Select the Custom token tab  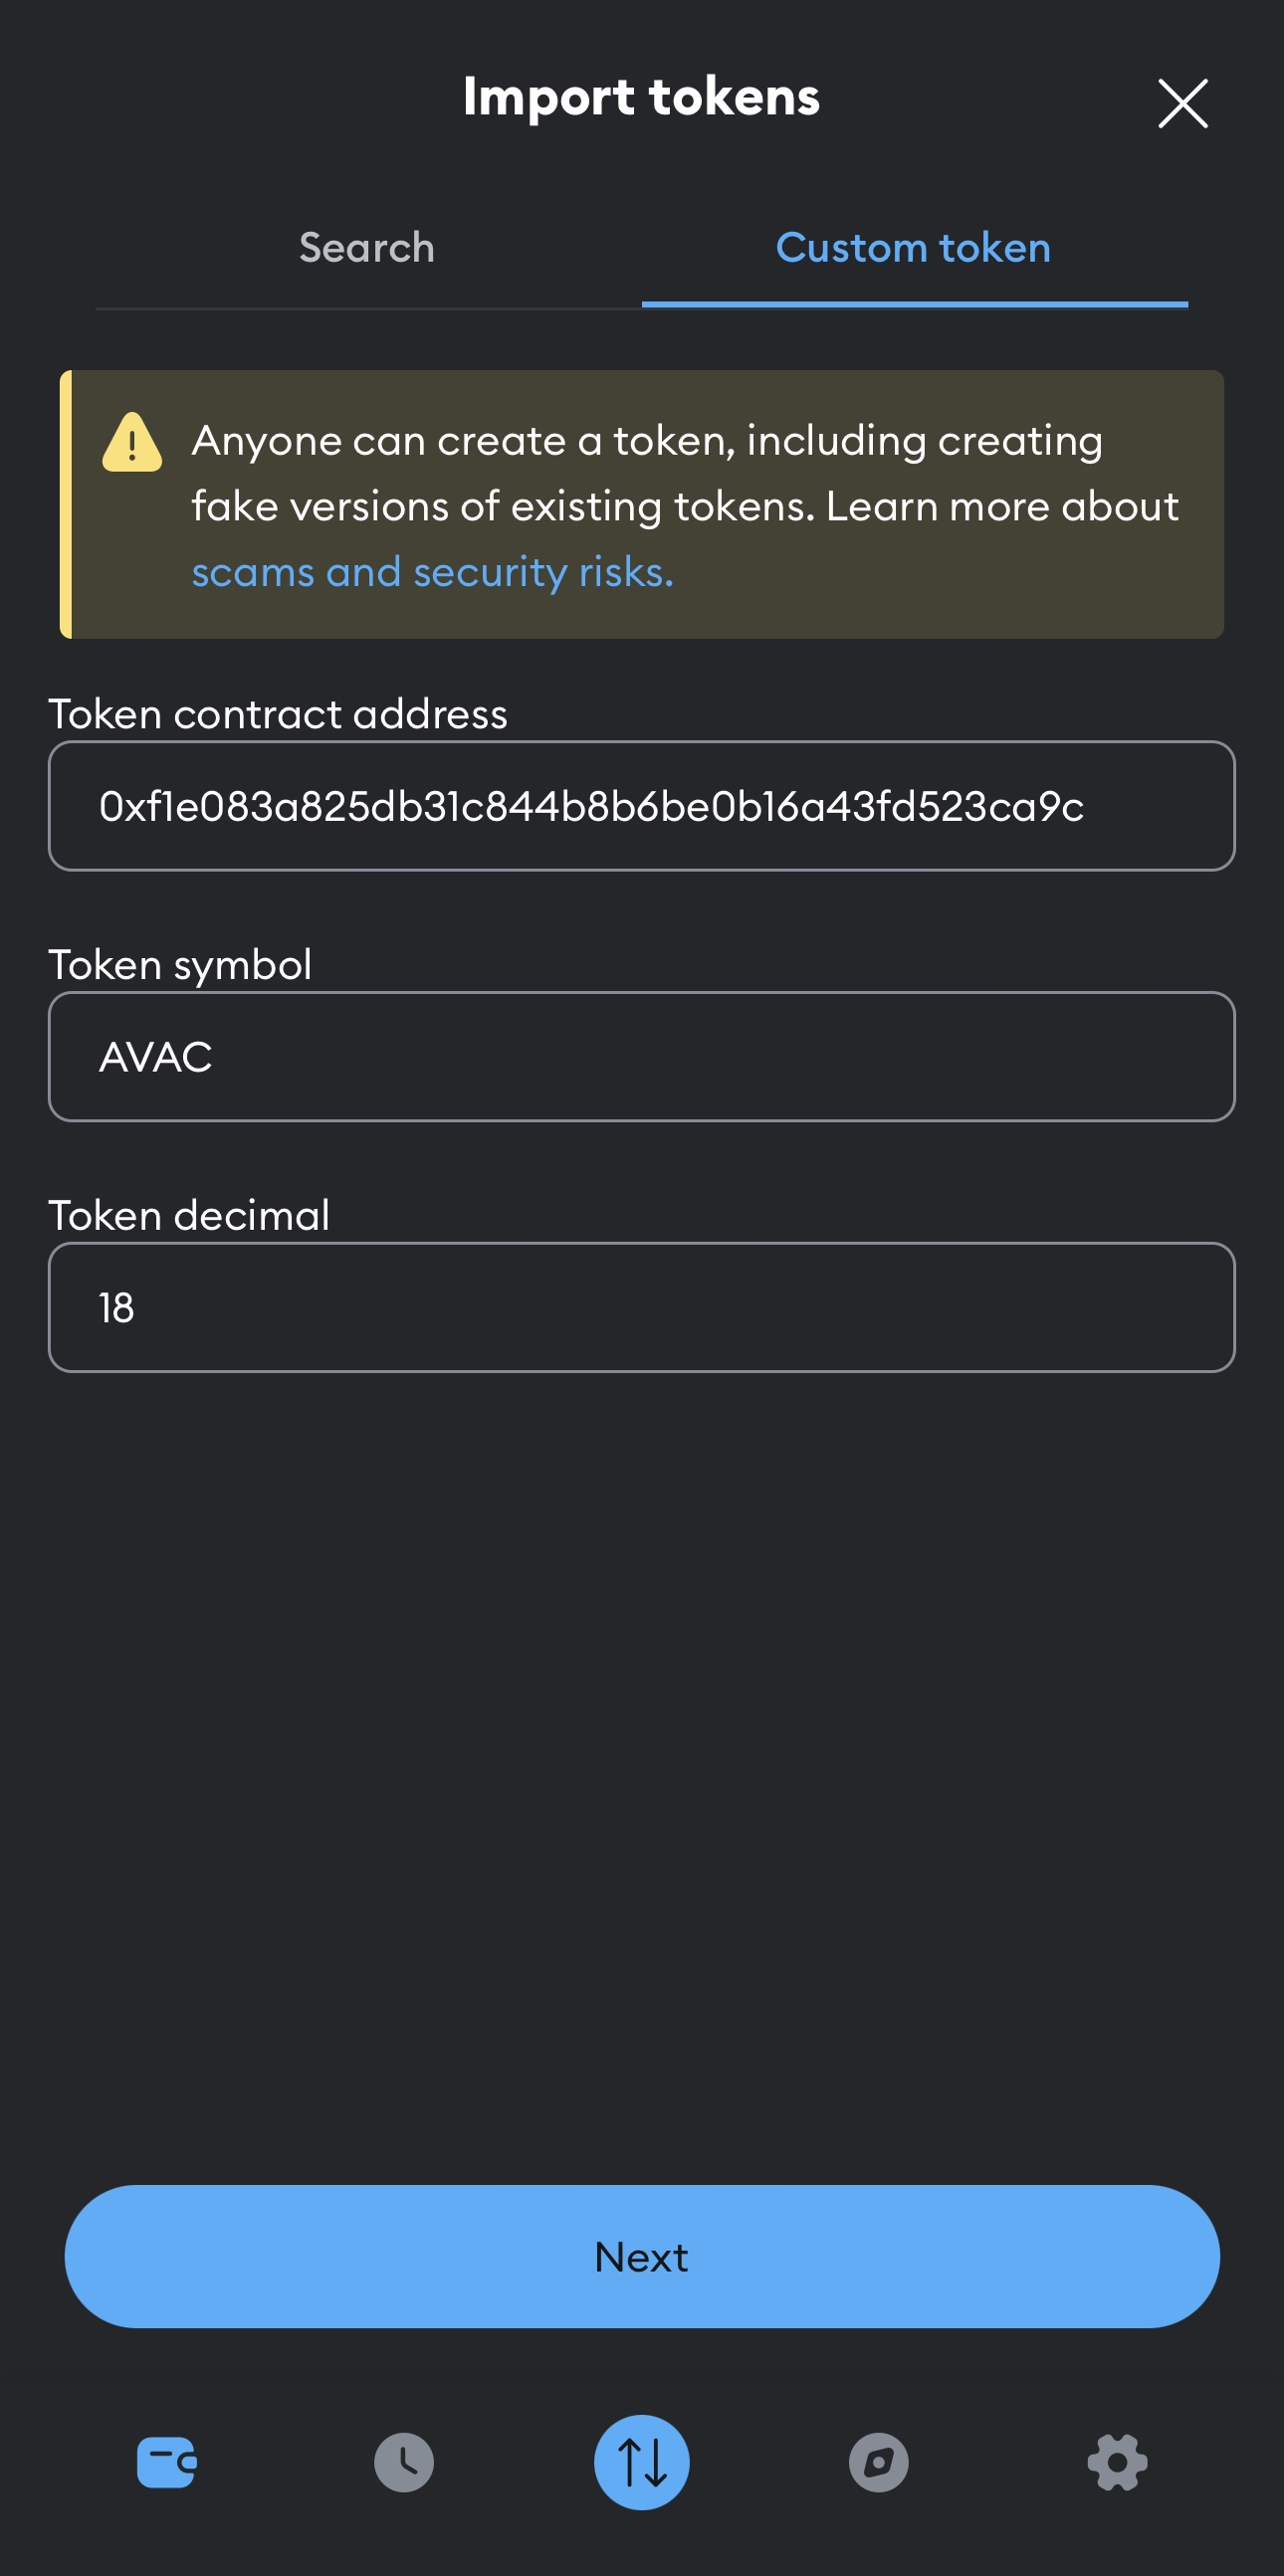[913, 248]
